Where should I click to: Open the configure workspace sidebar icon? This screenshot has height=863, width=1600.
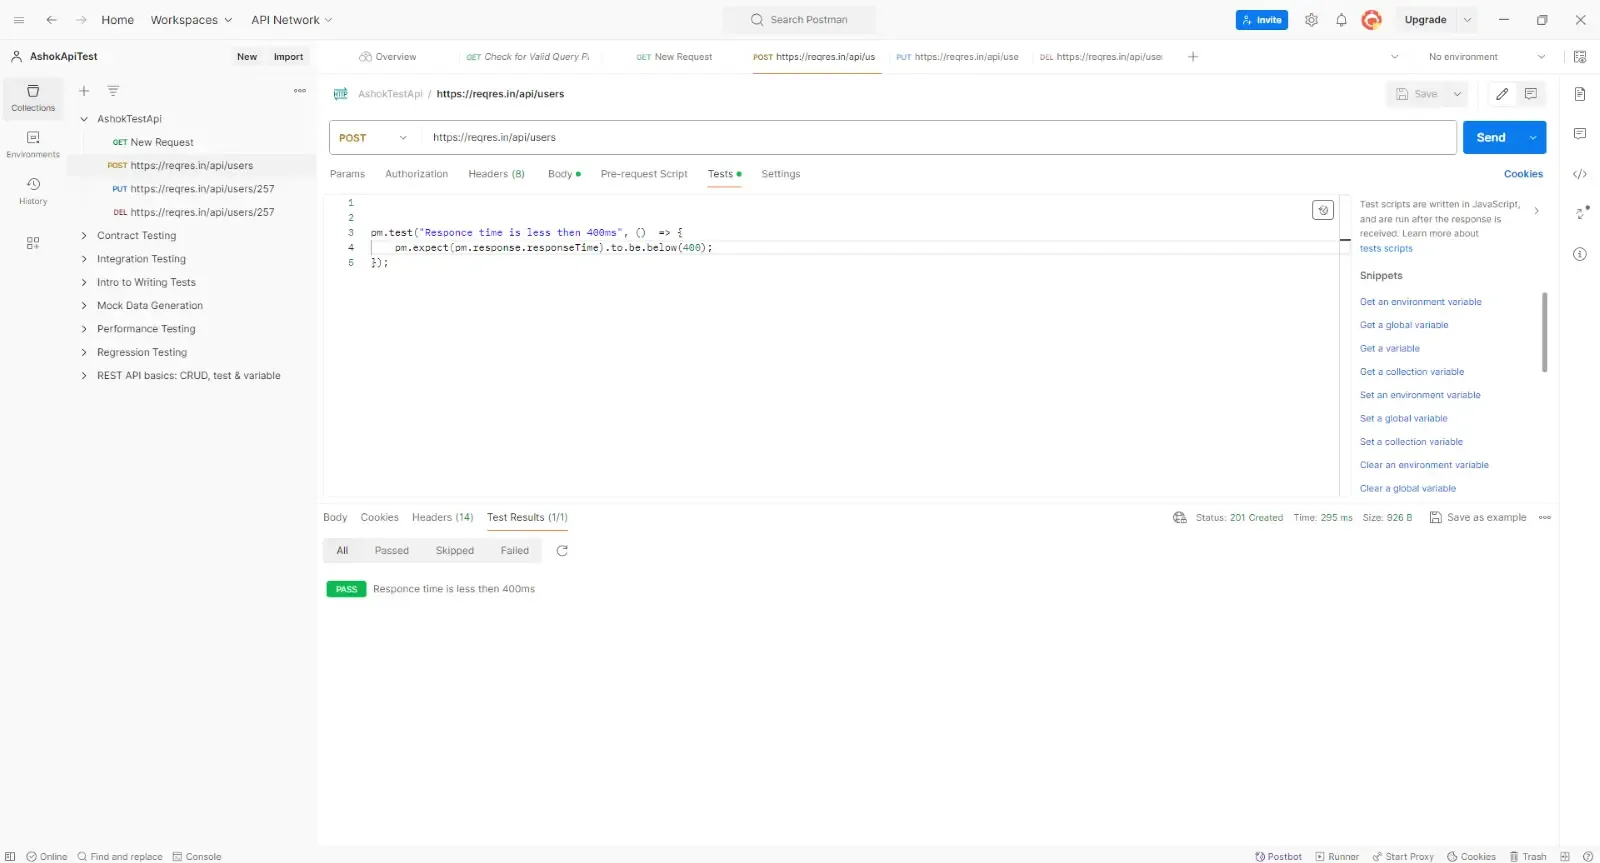(x=33, y=242)
